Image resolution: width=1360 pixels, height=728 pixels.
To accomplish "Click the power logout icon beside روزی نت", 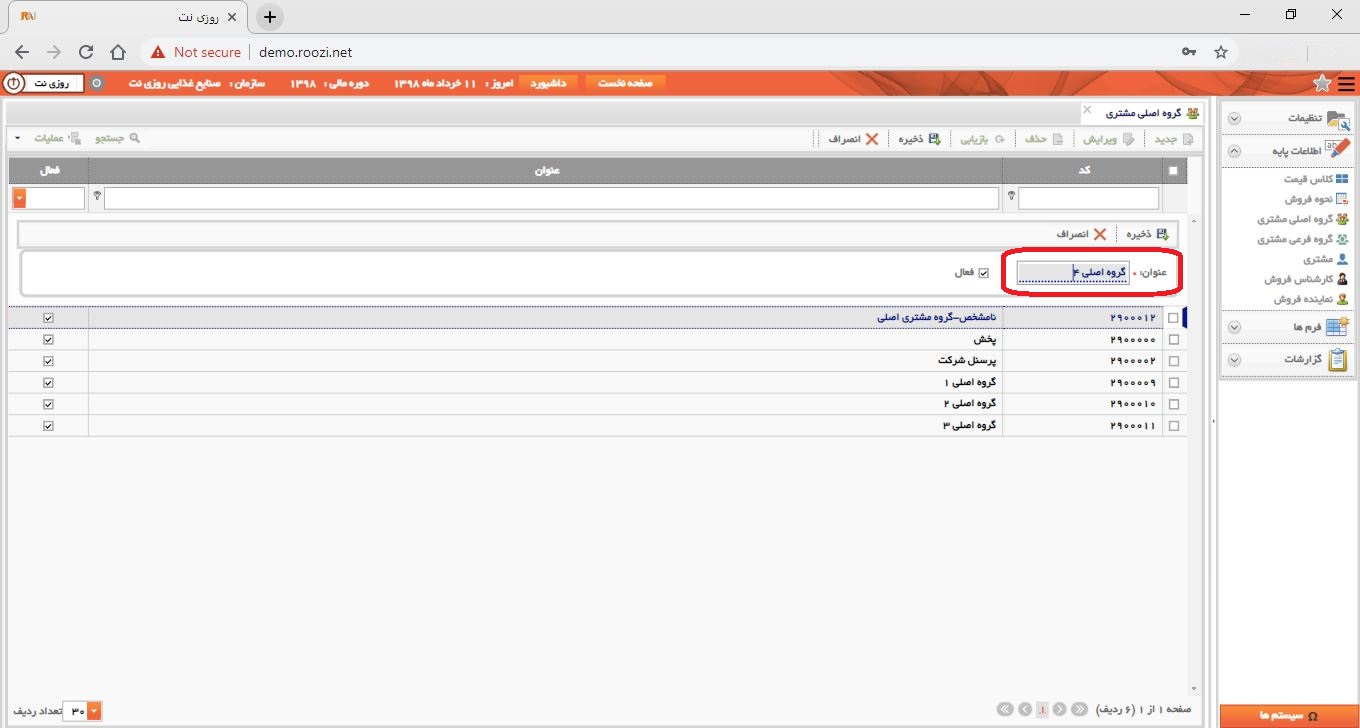I will 14,83.
